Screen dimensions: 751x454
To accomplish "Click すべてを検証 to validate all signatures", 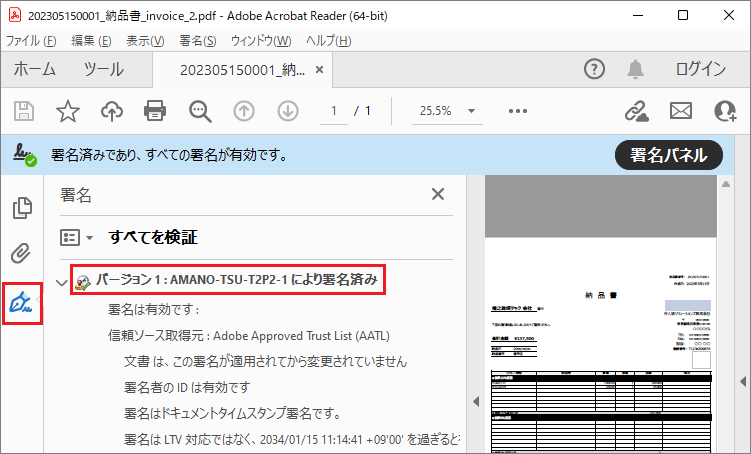I will coord(153,238).
